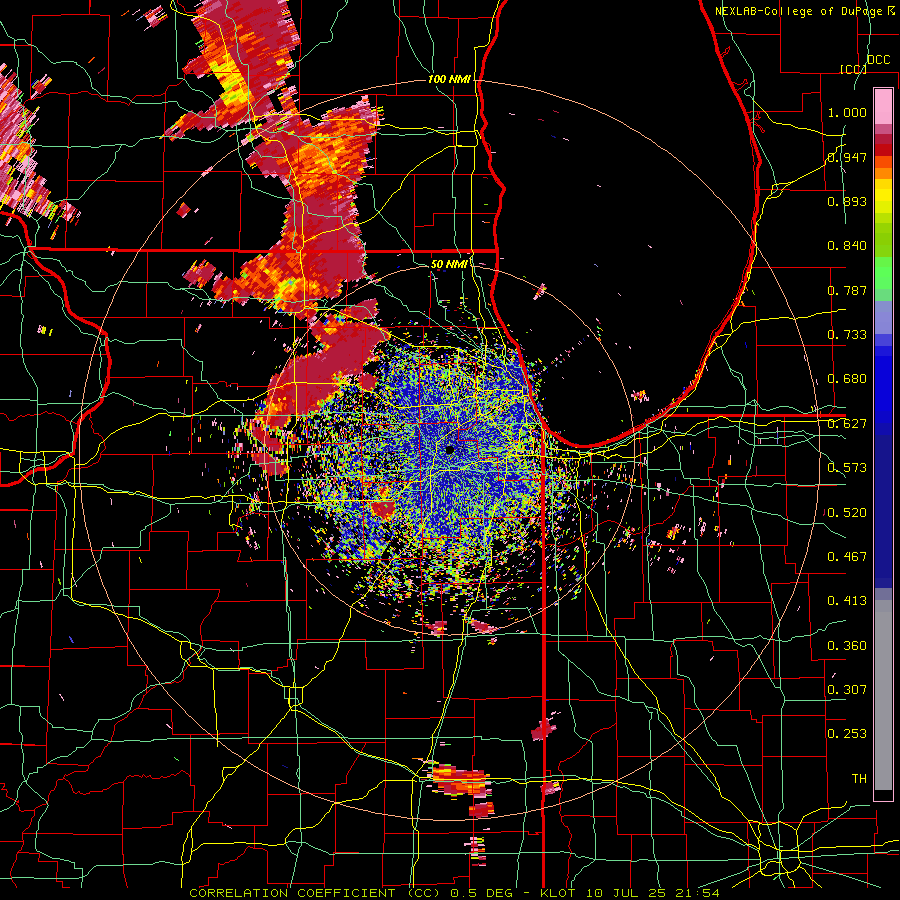Image resolution: width=900 pixels, height=900 pixels.
Task: Click the DCC label above the color scale
Action: tap(878, 59)
